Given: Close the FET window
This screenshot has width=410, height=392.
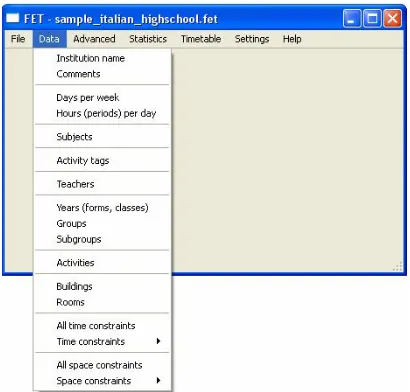Looking at the screenshot, I should pyautogui.click(x=392, y=18).
